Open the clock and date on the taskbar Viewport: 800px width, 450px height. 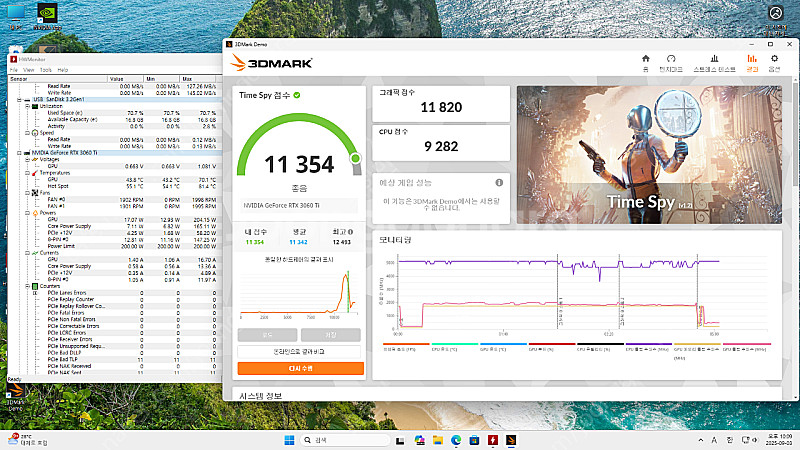(x=779, y=440)
